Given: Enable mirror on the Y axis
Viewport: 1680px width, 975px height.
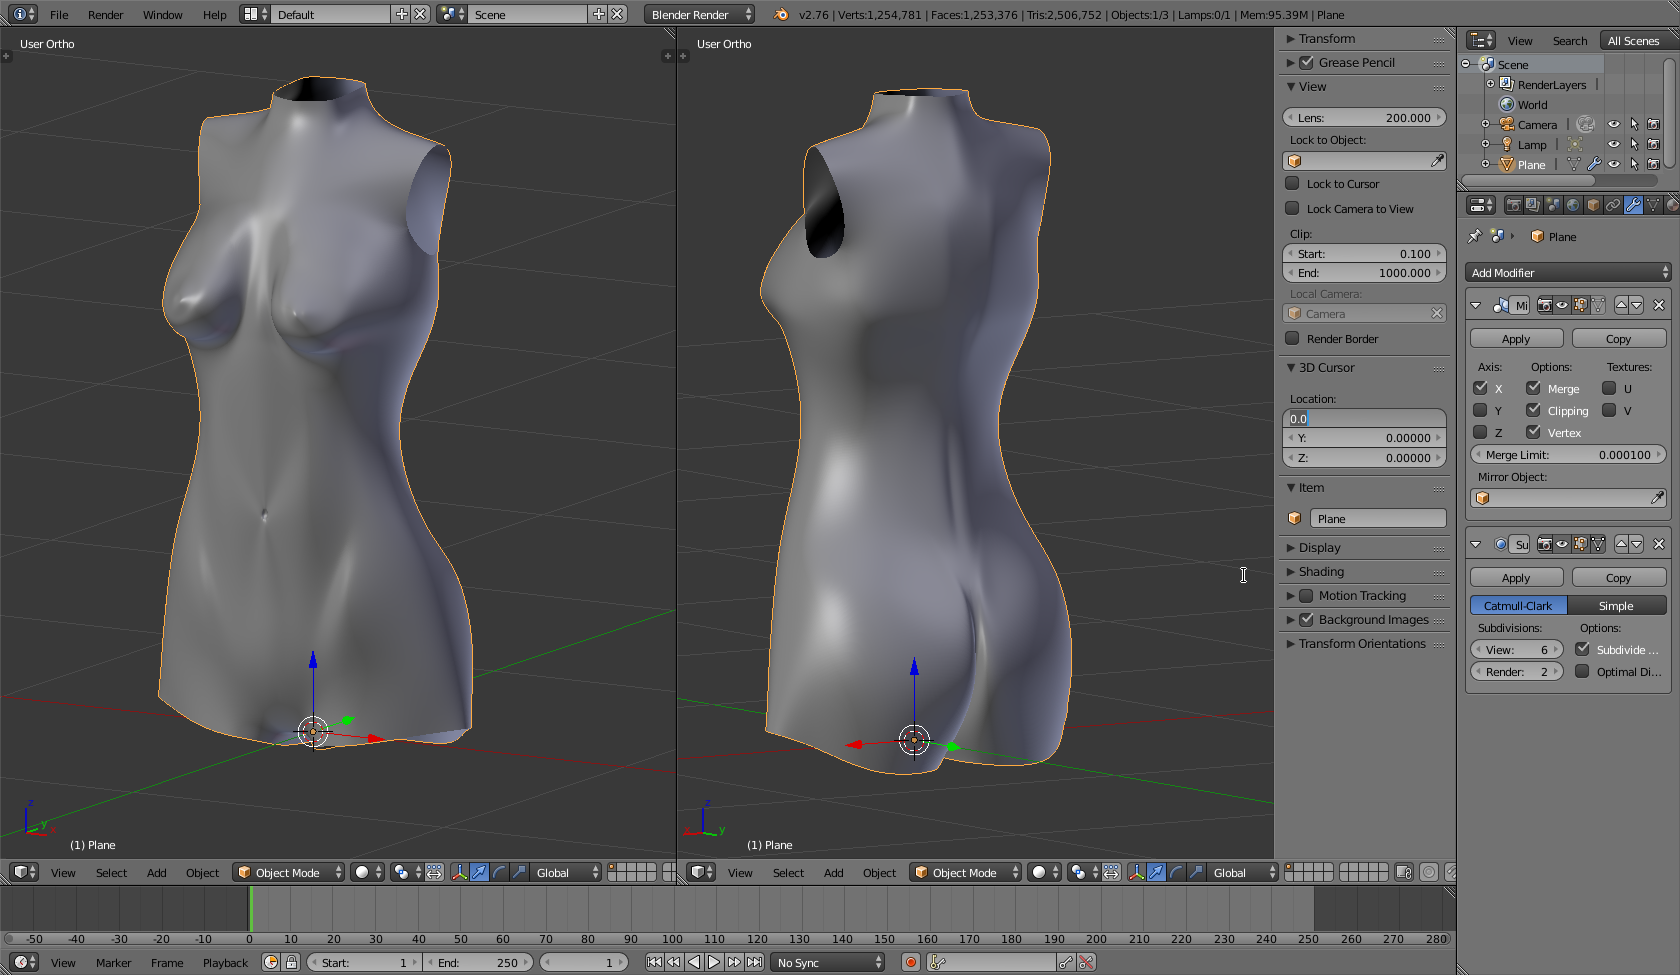Looking at the screenshot, I should (x=1480, y=410).
